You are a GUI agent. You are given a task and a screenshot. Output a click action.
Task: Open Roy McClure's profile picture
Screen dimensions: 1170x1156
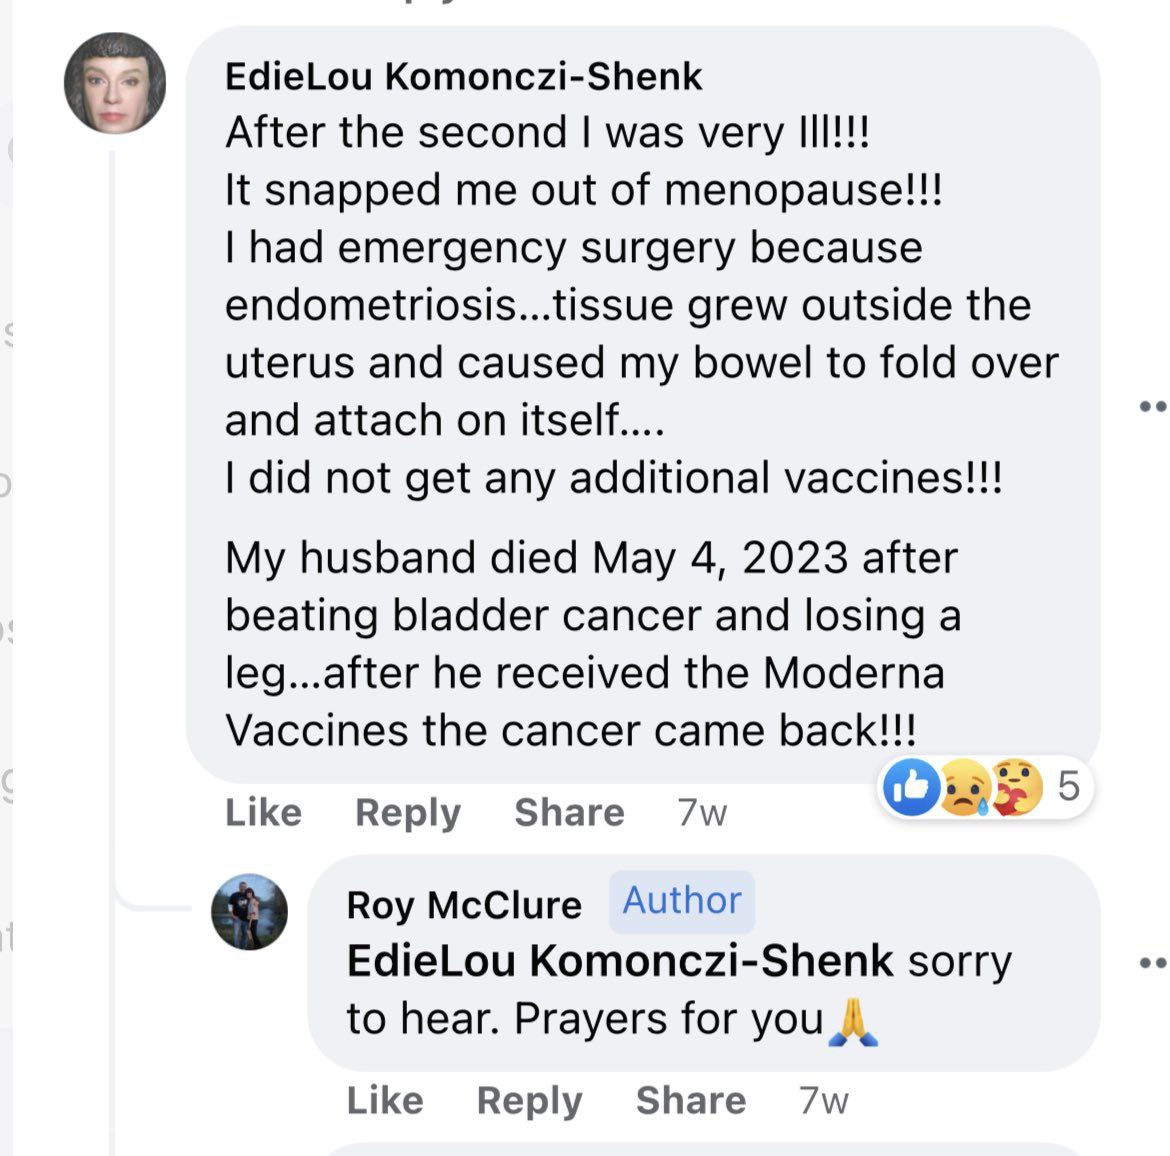[x=249, y=911]
